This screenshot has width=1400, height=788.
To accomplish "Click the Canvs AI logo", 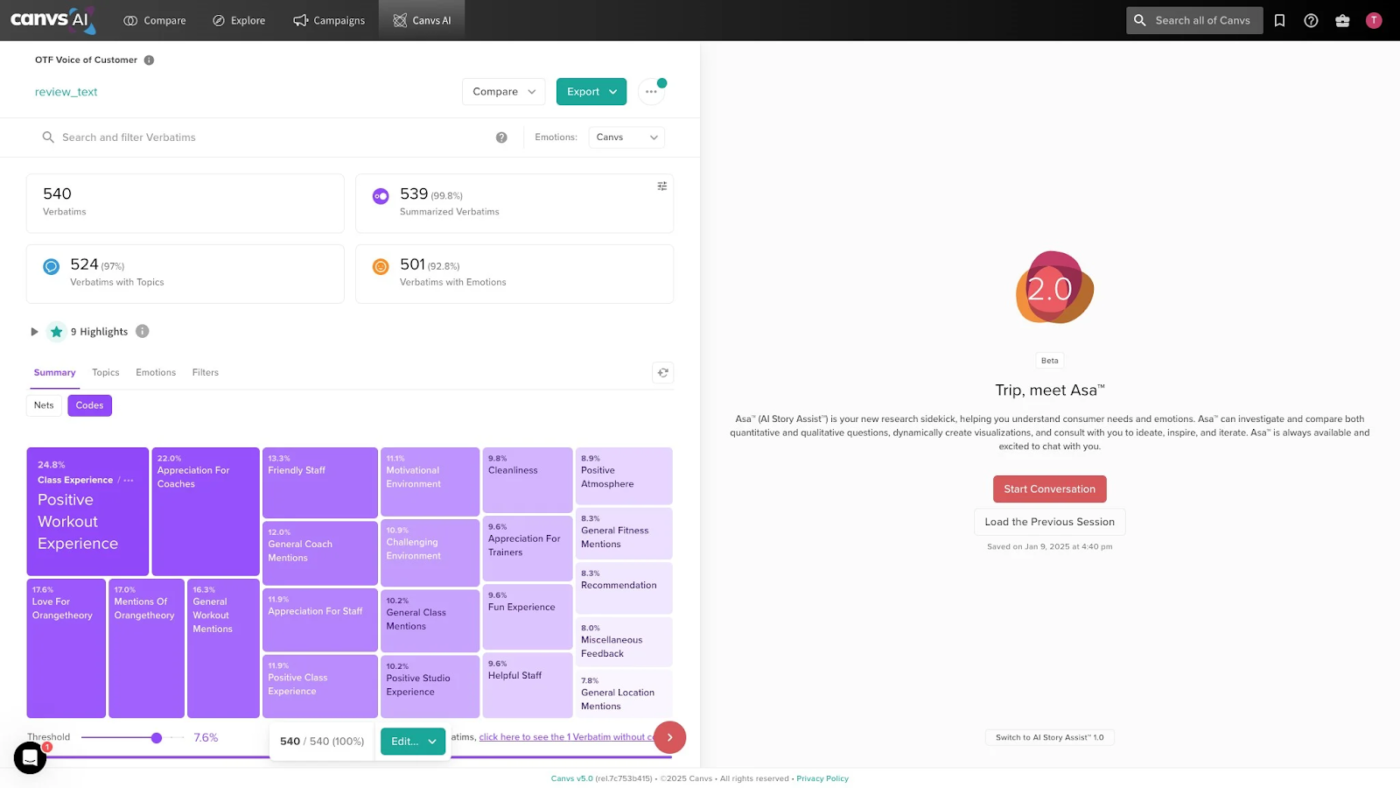I will coord(53,19).
